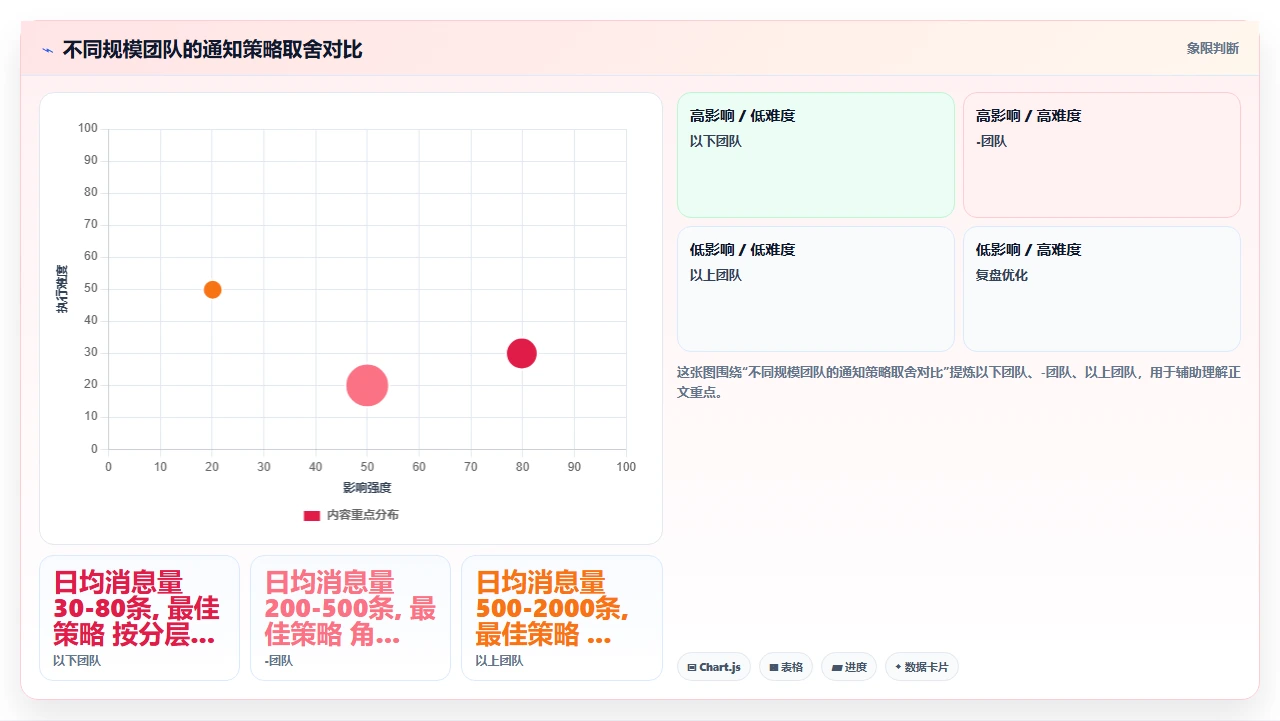This screenshot has height=721, width=1280.
Task: Select the 表格 tag
Action: point(786,667)
